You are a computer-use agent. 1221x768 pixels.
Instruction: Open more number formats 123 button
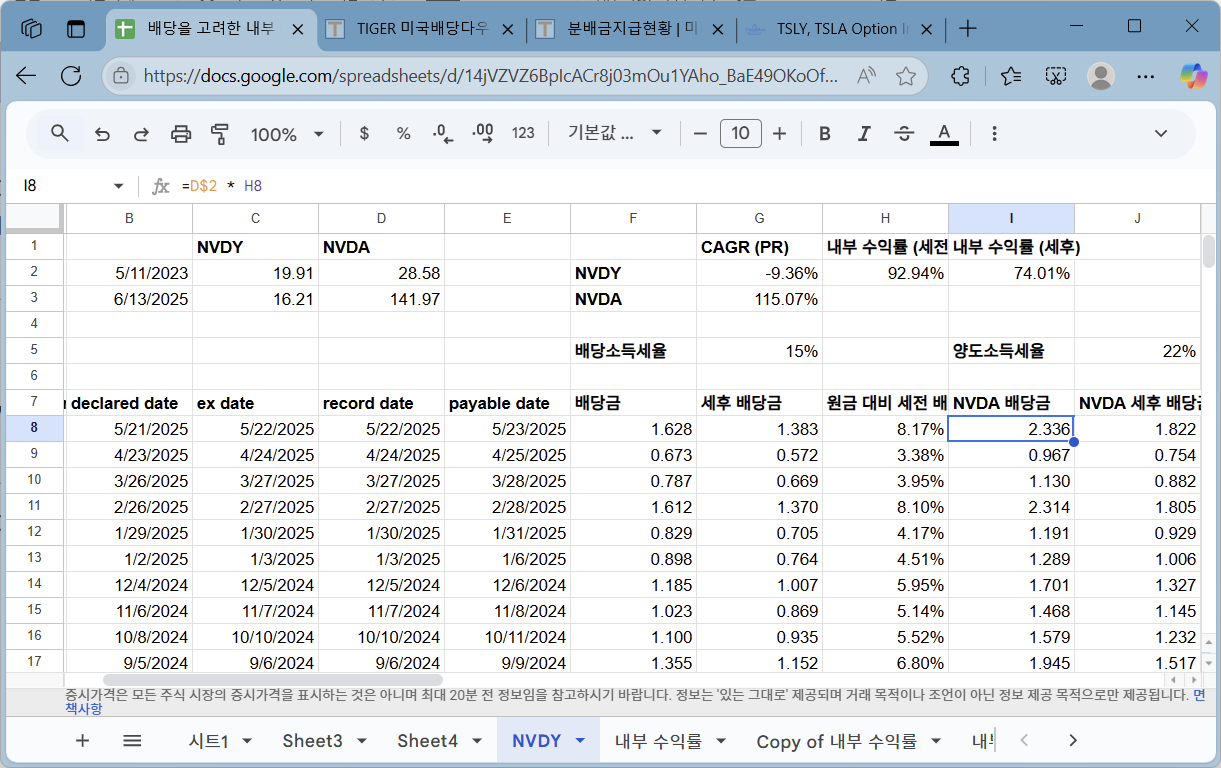point(523,133)
